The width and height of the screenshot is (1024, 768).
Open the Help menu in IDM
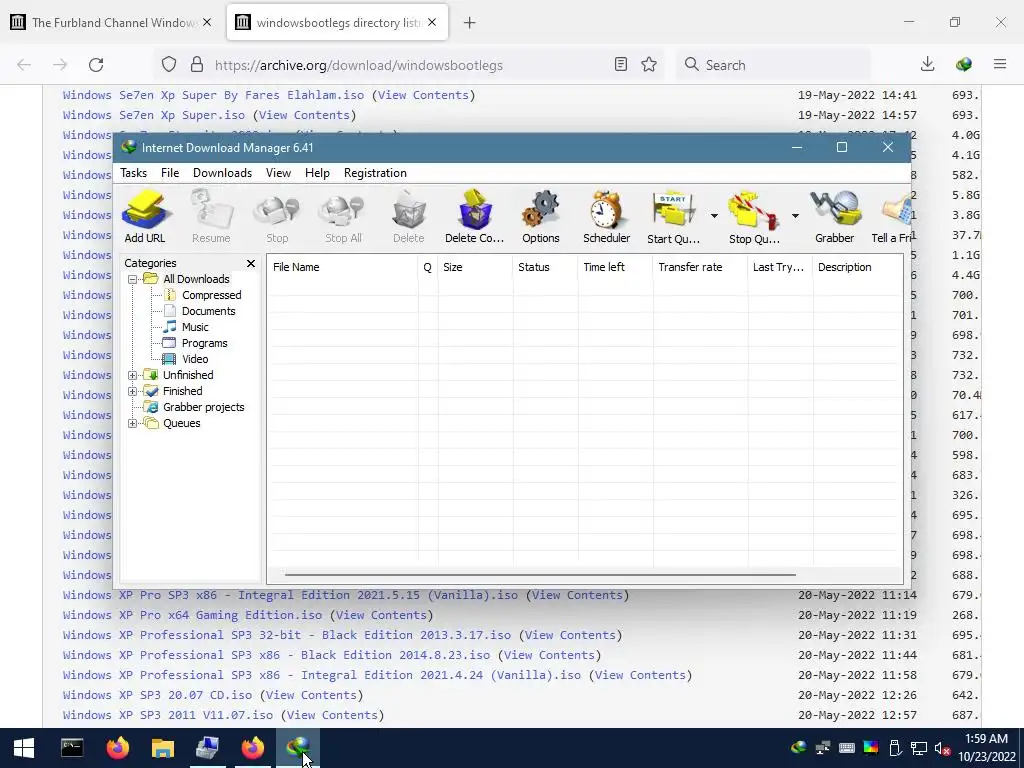[x=317, y=173]
